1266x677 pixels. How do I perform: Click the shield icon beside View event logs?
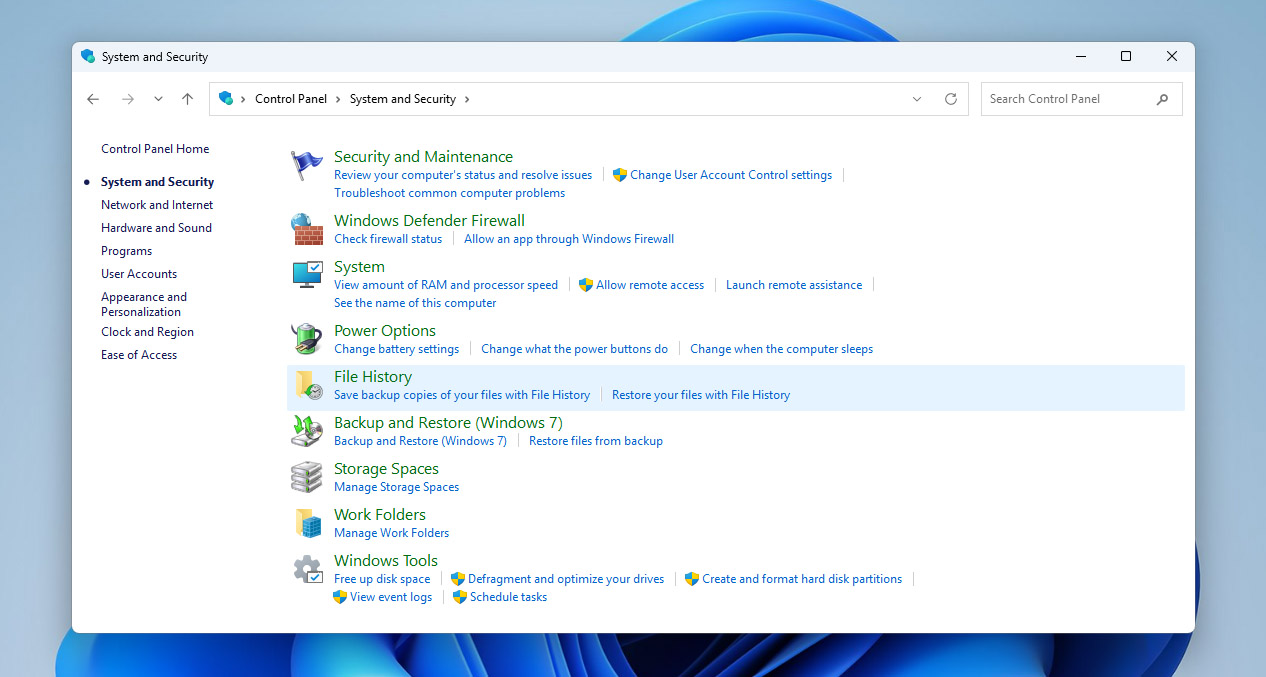point(340,597)
